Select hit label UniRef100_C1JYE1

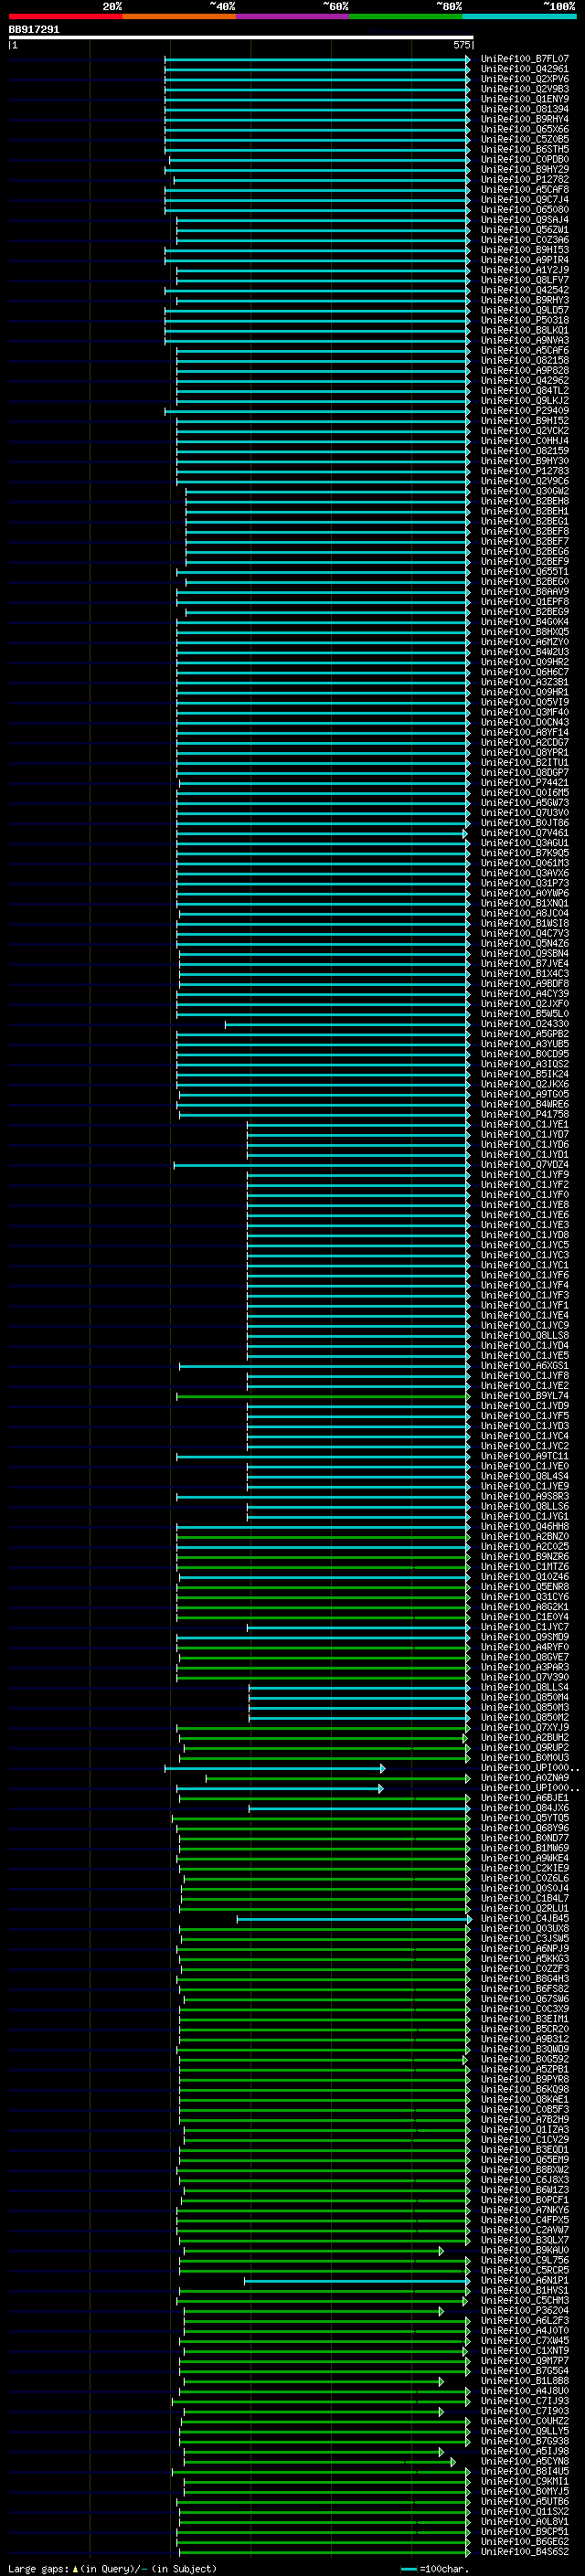coord(525,1124)
